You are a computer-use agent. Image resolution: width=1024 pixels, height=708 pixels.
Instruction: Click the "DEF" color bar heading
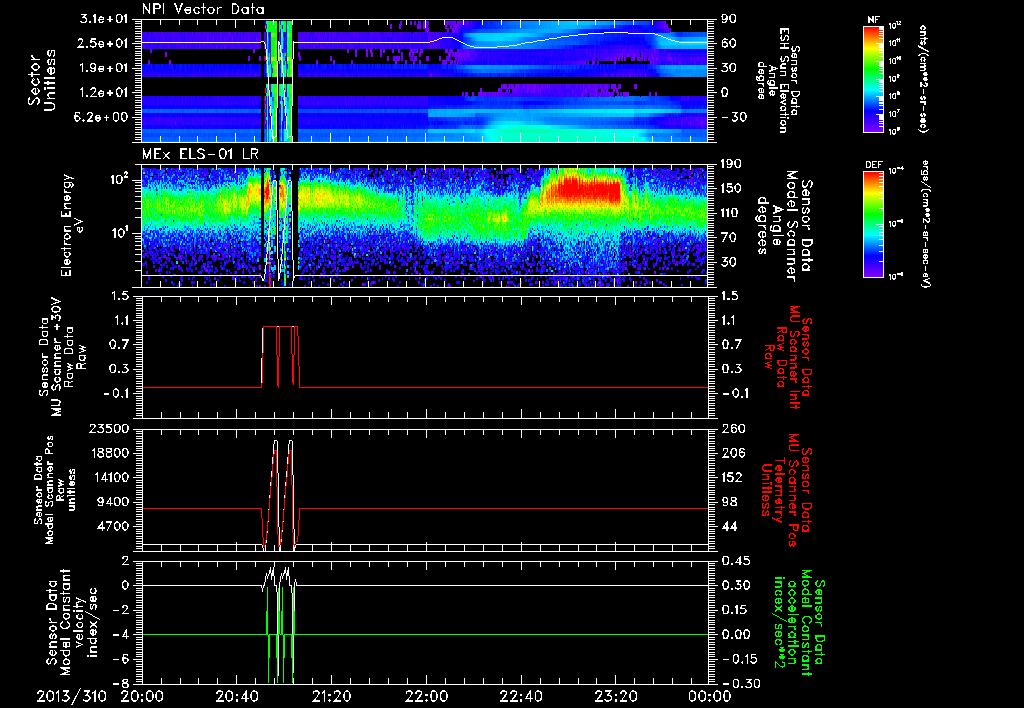(874, 165)
